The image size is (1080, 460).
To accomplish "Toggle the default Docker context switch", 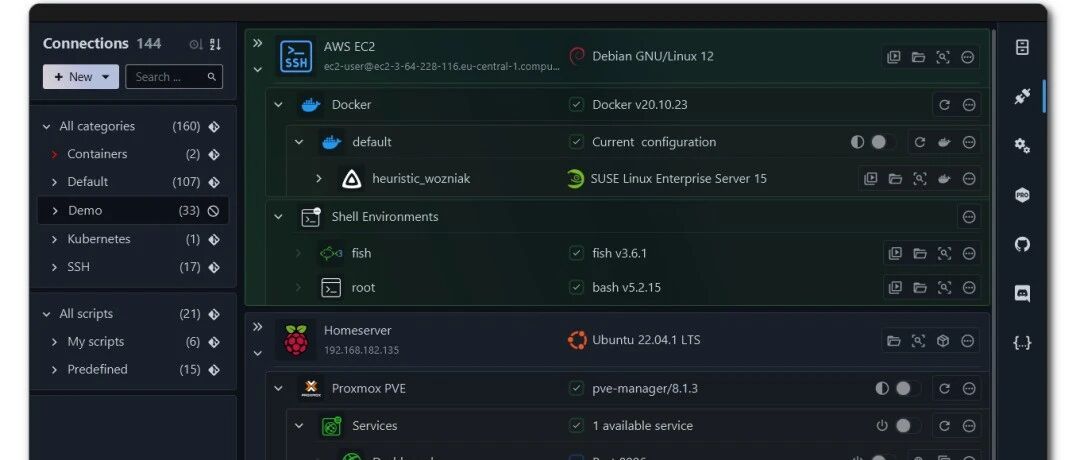I will click(x=881, y=143).
